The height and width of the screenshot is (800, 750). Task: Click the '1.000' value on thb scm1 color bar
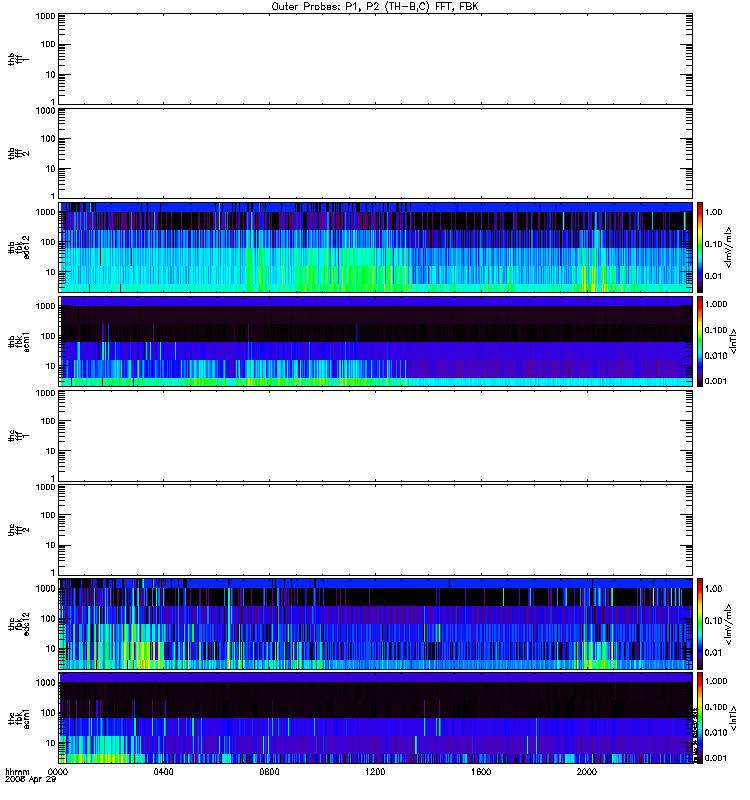click(x=716, y=304)
